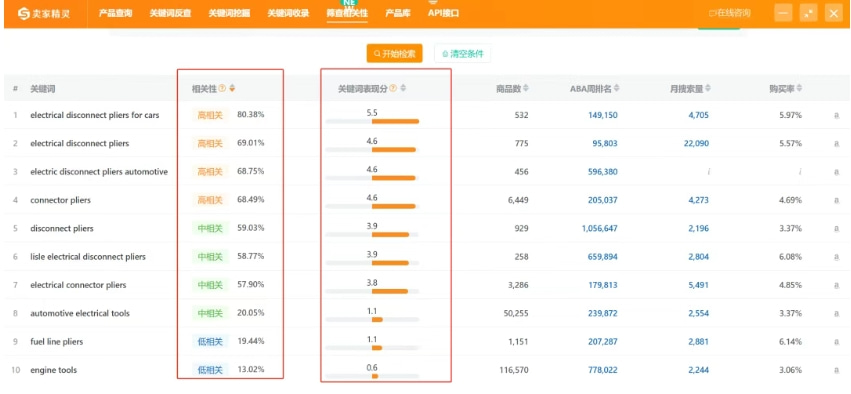Open the 产品库 tab
Image resolution: width=851 pixels, height=394 pixels.
(398, 13)
